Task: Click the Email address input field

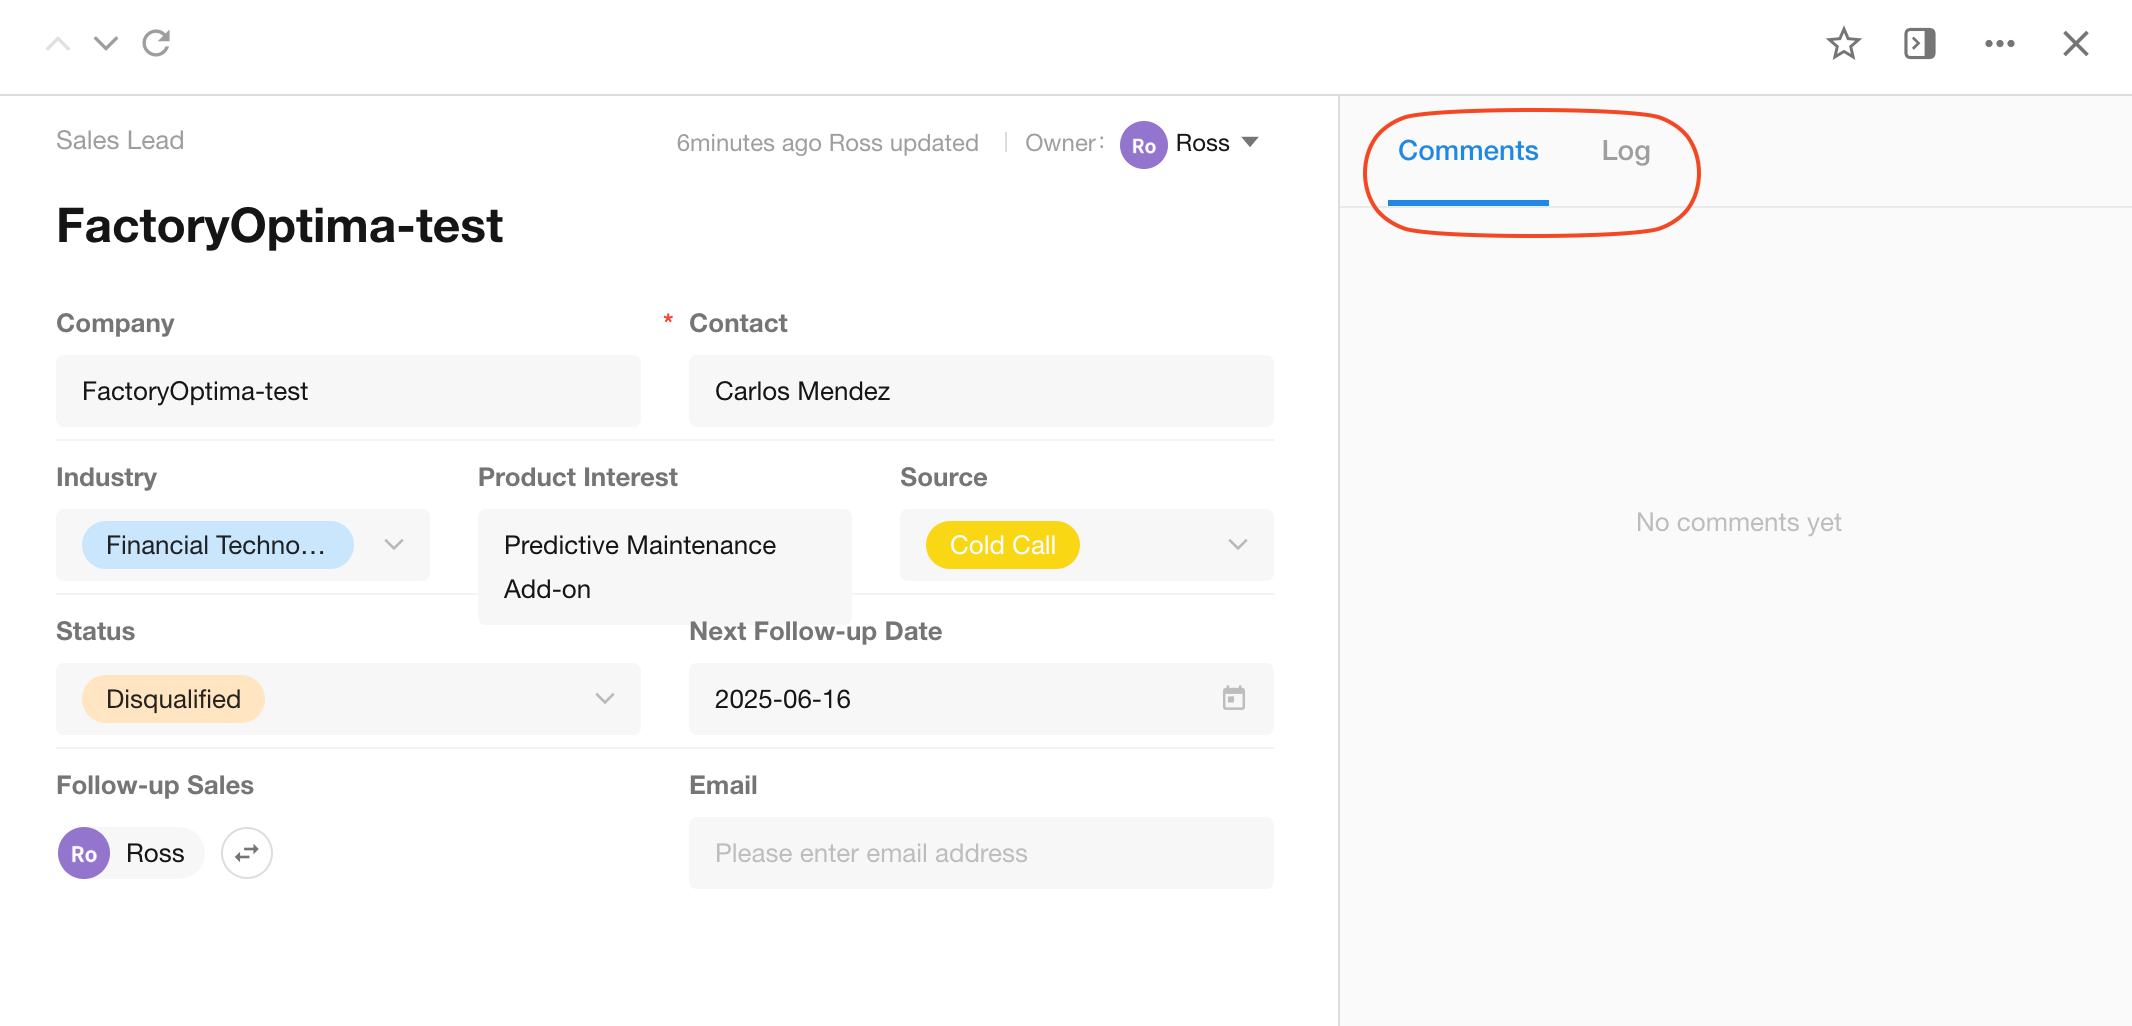Action: (980, 853)
